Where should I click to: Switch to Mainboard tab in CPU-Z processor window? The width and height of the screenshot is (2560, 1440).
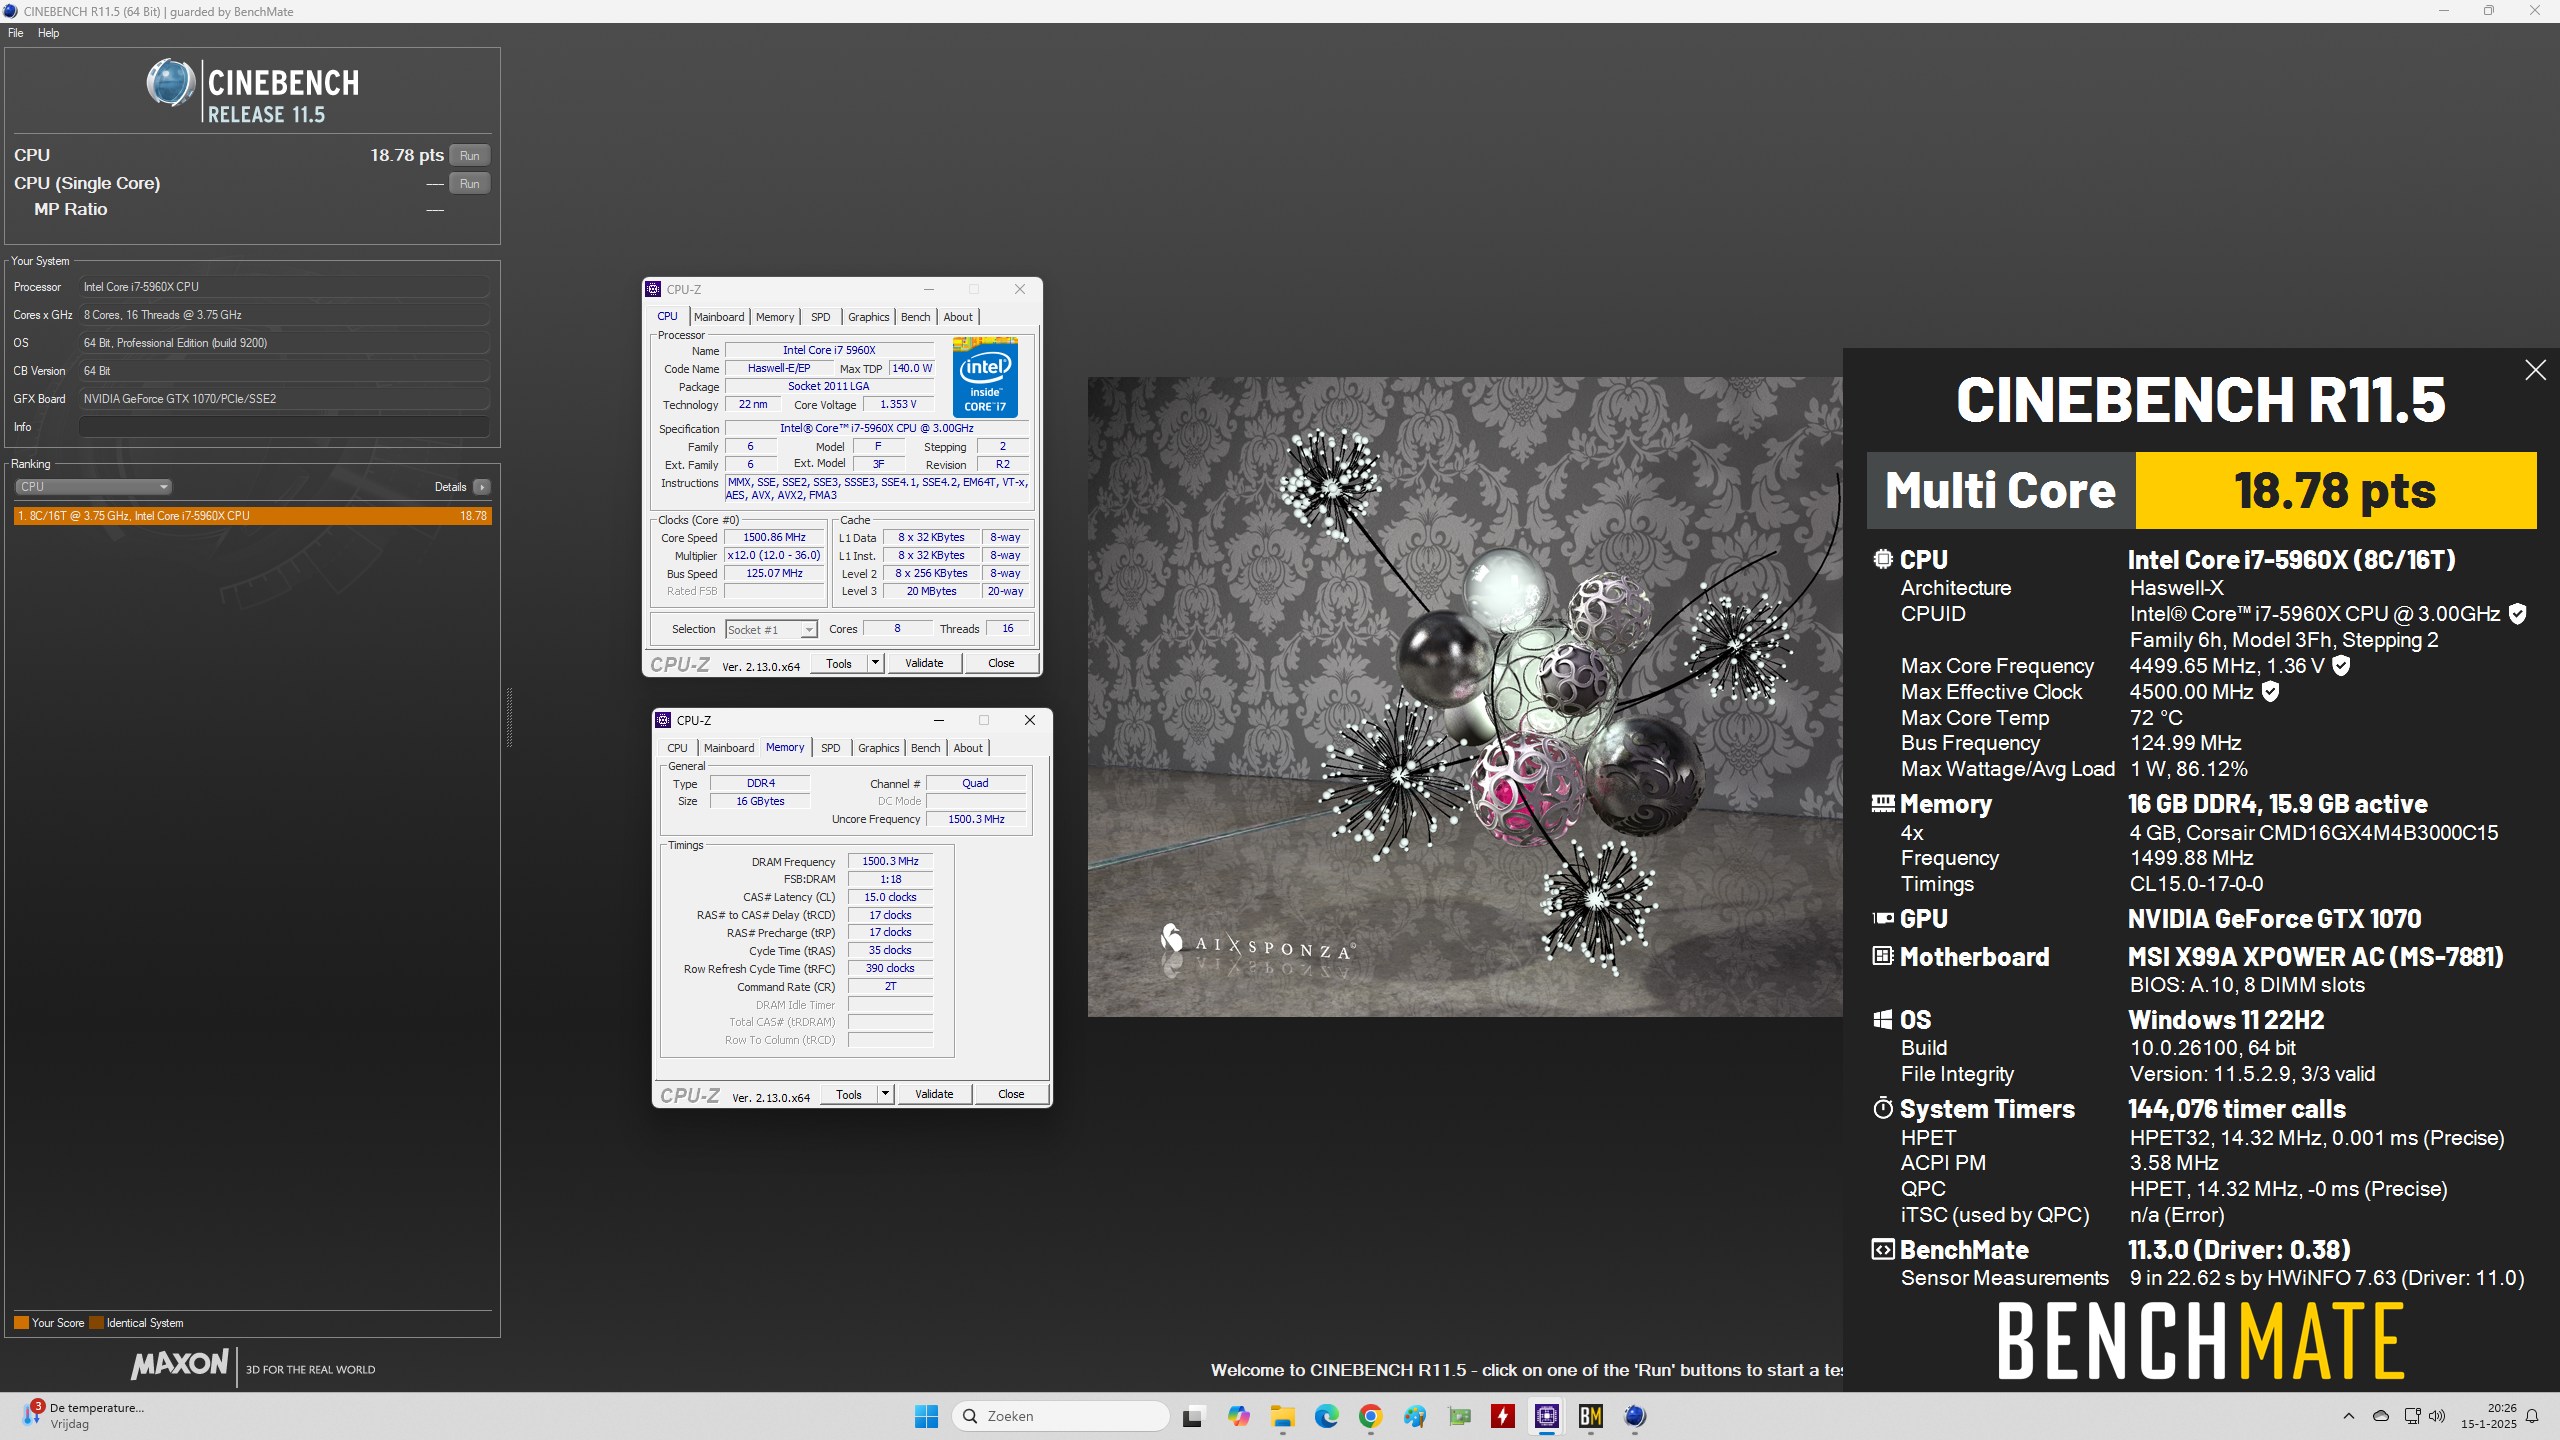click(719, 317)
